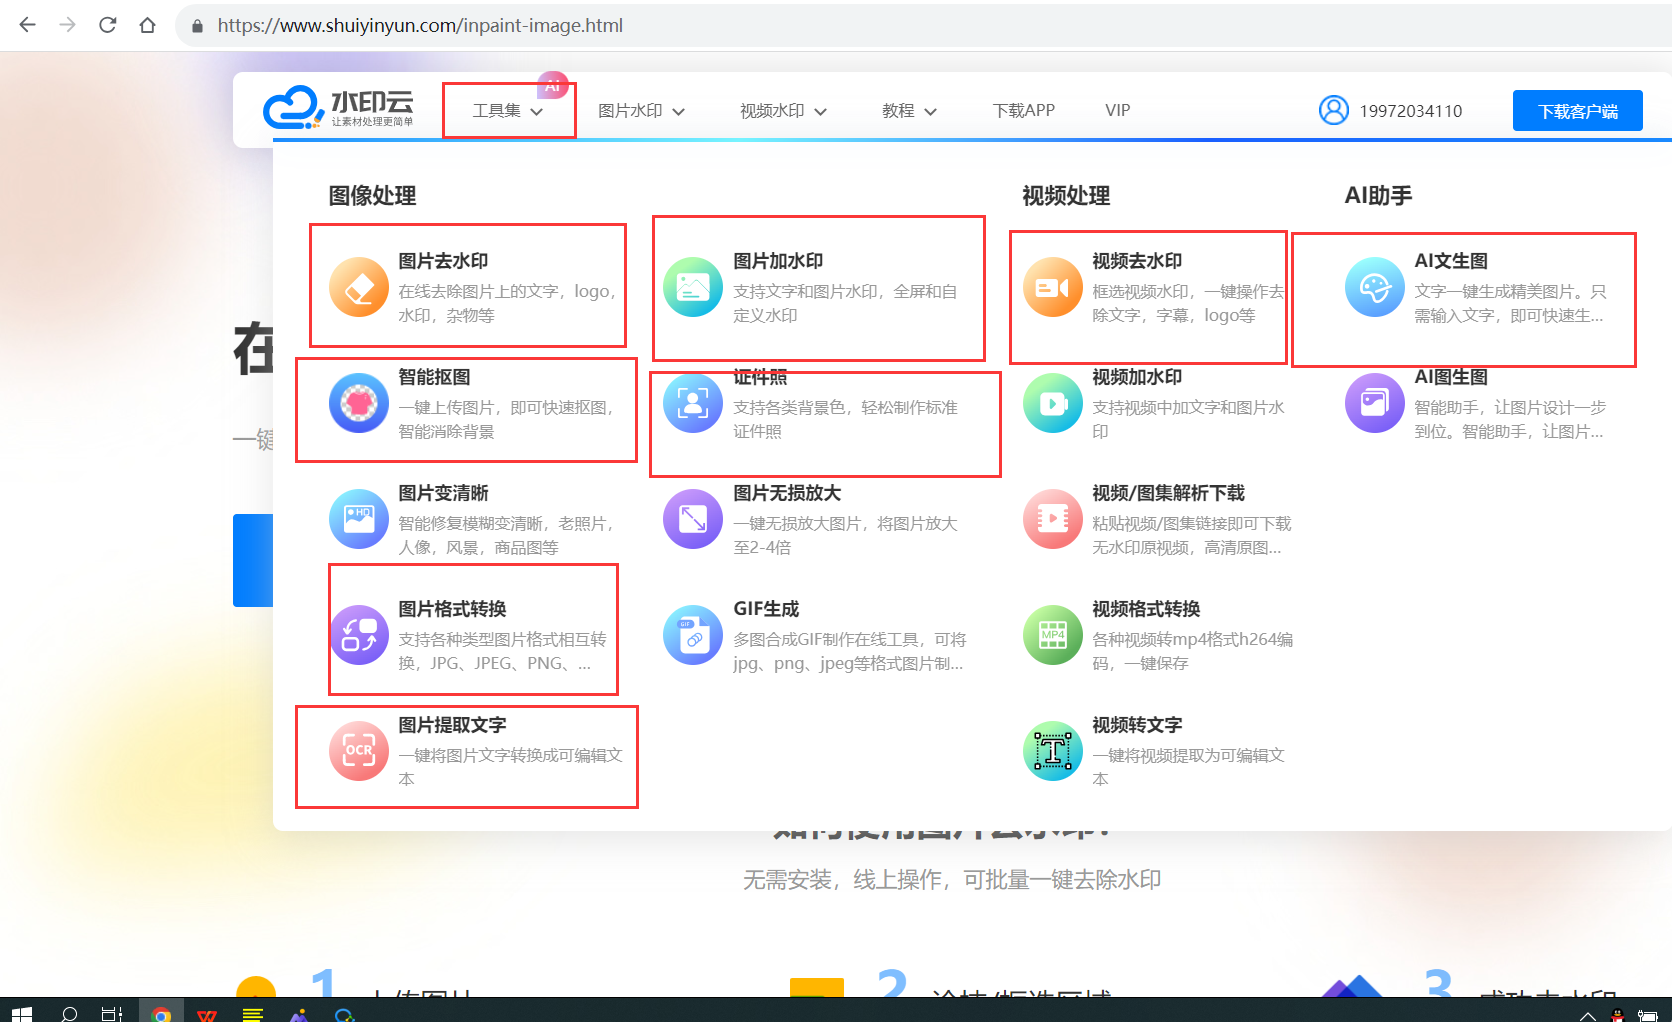Viewport: 1672px width, 1022px height.
Task: Click the 视频加水印 play icon
Action: [x=1053, y=403]
